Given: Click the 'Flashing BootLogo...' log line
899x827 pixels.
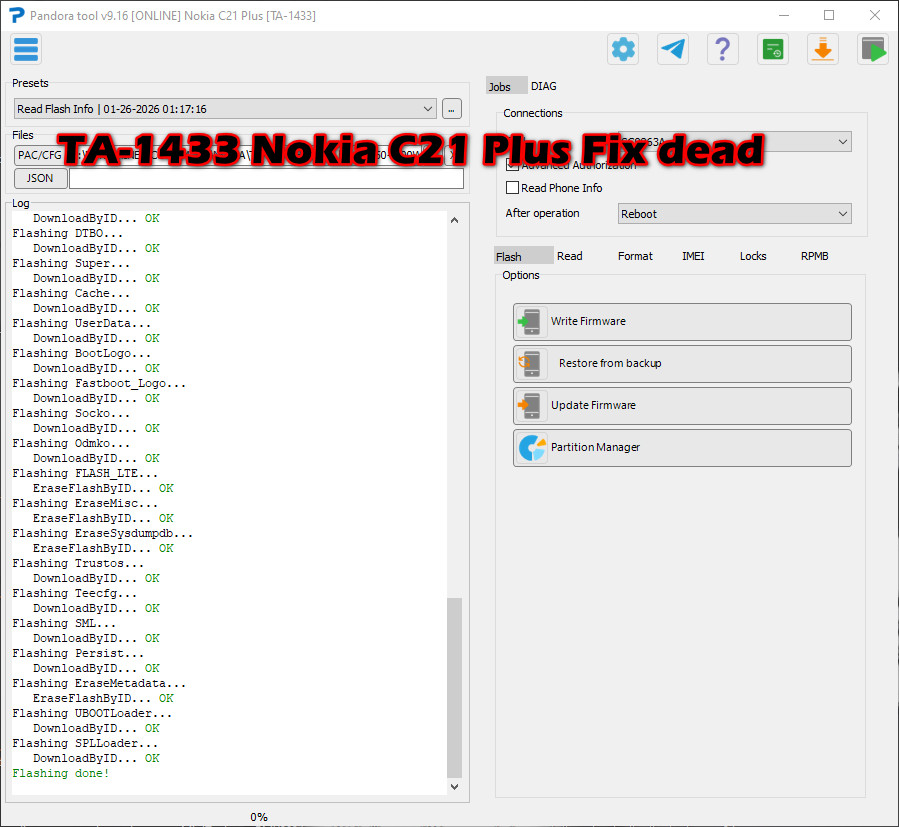Looking at the screenshot, I should click(x=81, y=353).
